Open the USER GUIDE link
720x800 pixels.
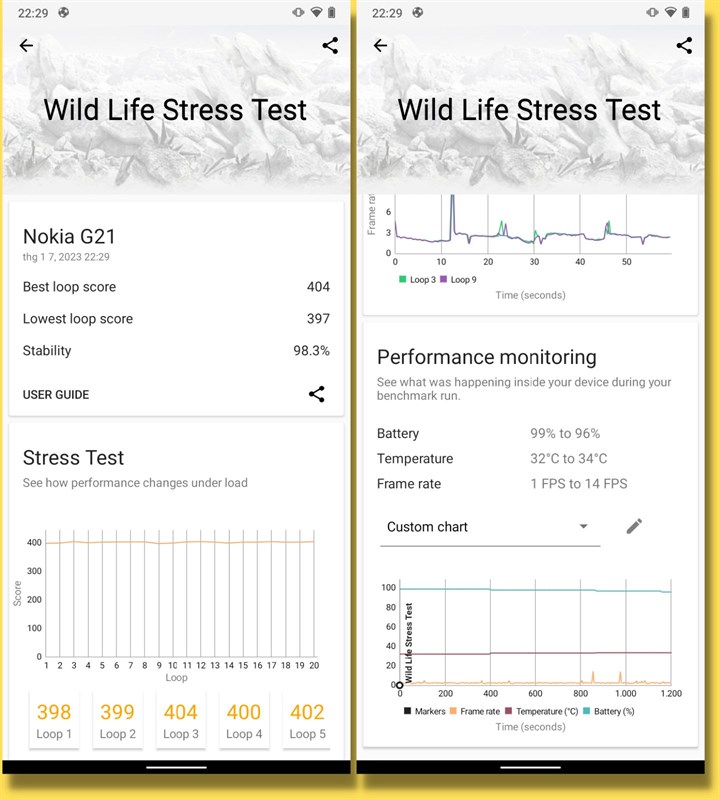56,395
